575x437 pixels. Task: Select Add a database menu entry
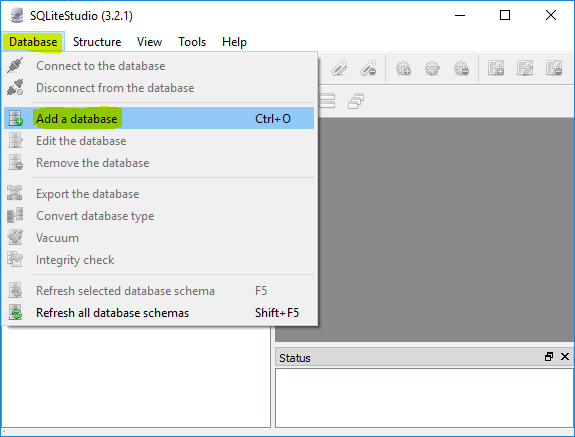pyautogui.click(x=159, y=118)
